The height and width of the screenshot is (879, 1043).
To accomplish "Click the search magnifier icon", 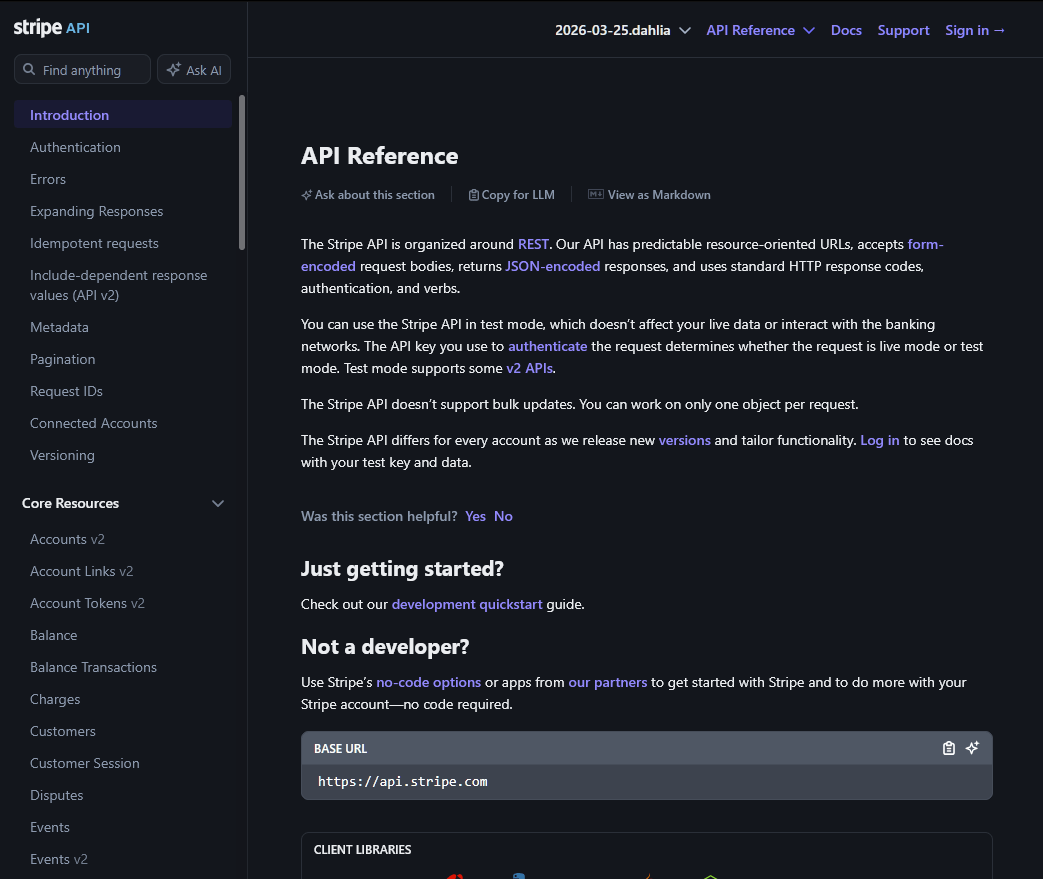I will (29, 69).
